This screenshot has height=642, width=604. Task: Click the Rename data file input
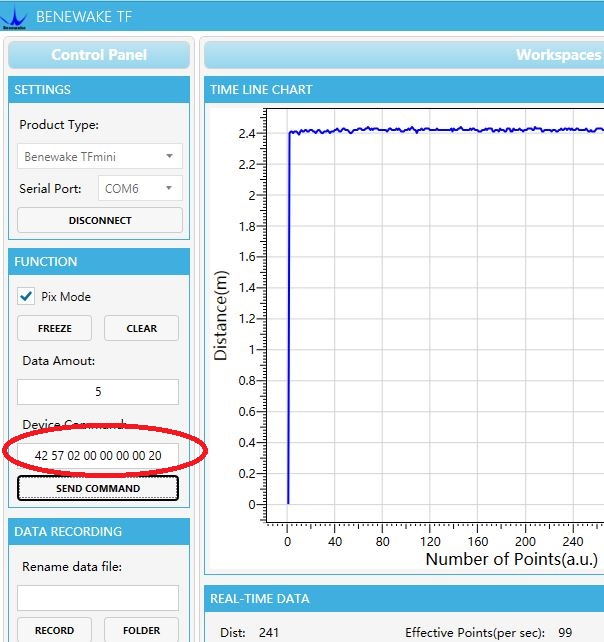pyautogui.click(x=98, y=598)
